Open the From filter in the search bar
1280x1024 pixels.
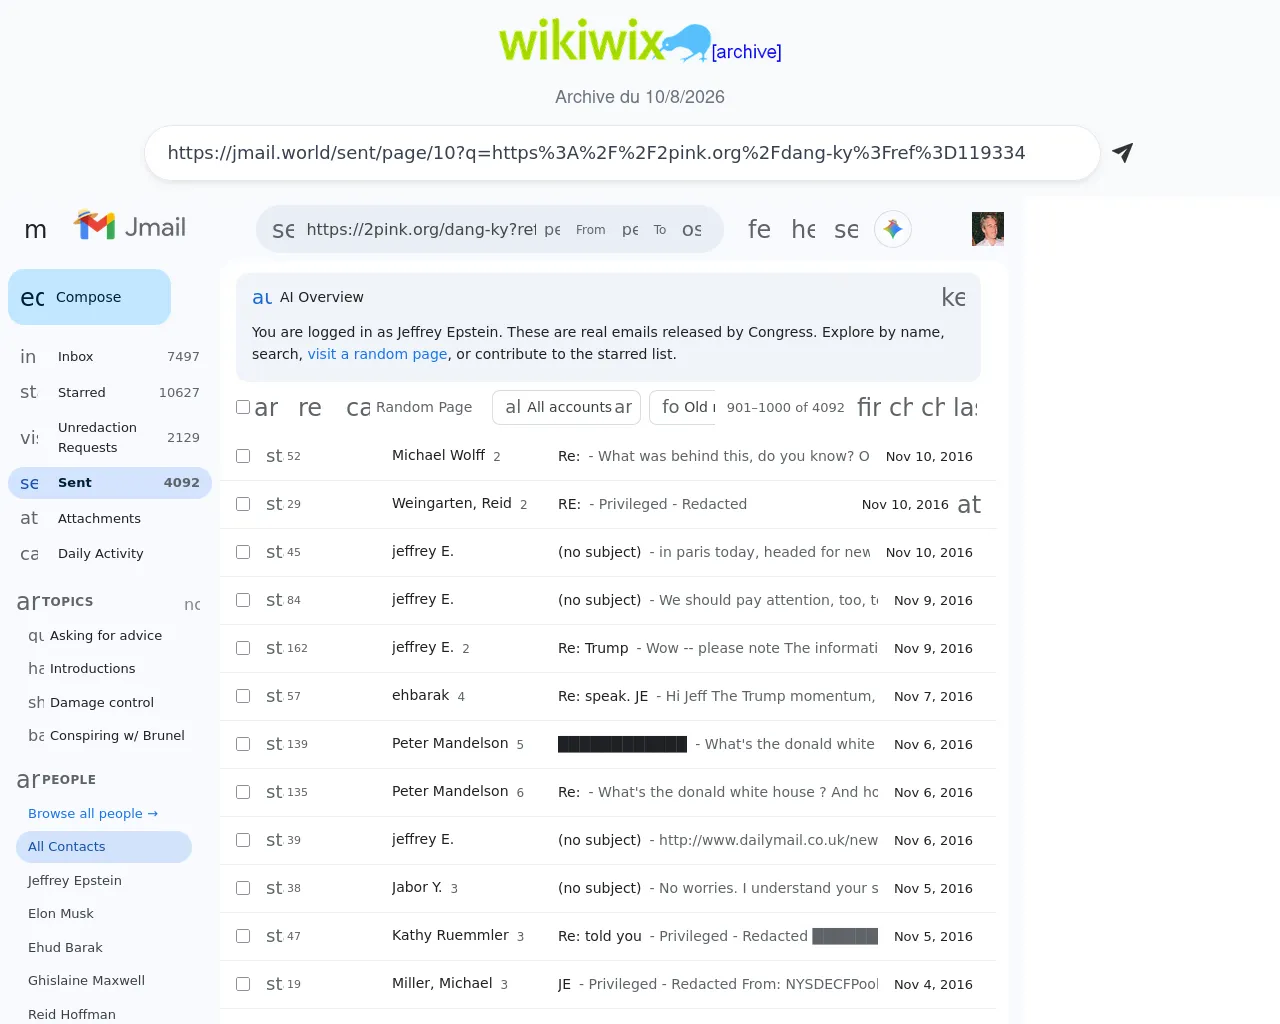[x=575, y=229]
